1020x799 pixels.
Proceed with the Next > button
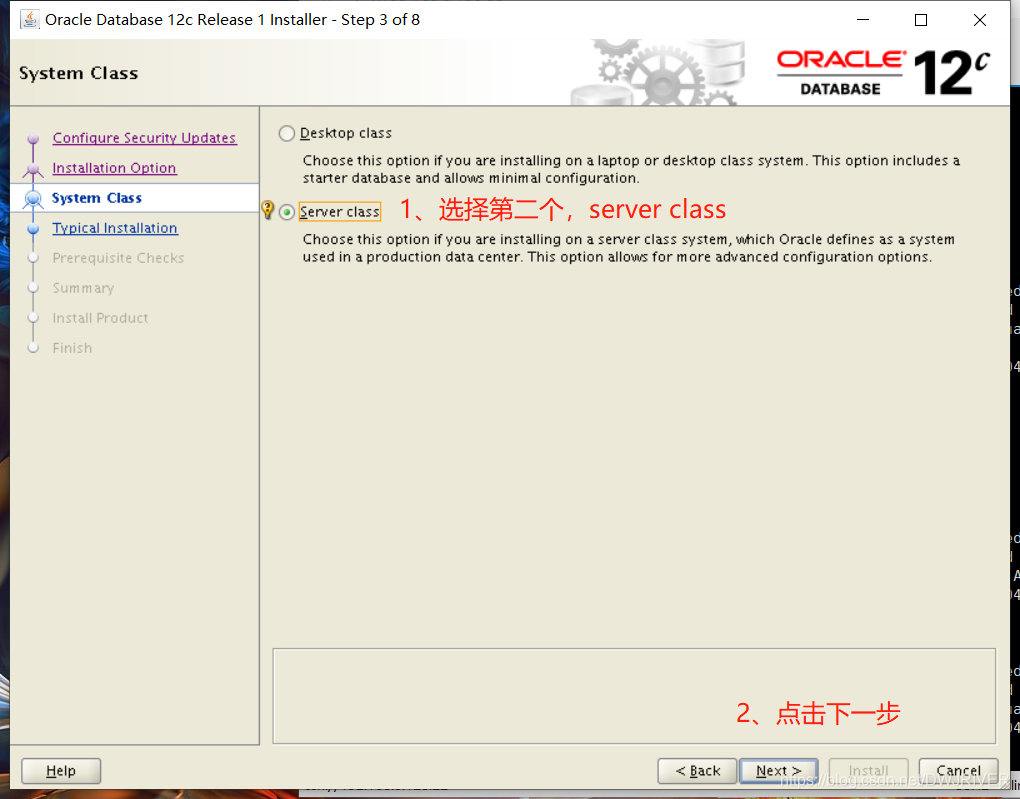[779, 771]
